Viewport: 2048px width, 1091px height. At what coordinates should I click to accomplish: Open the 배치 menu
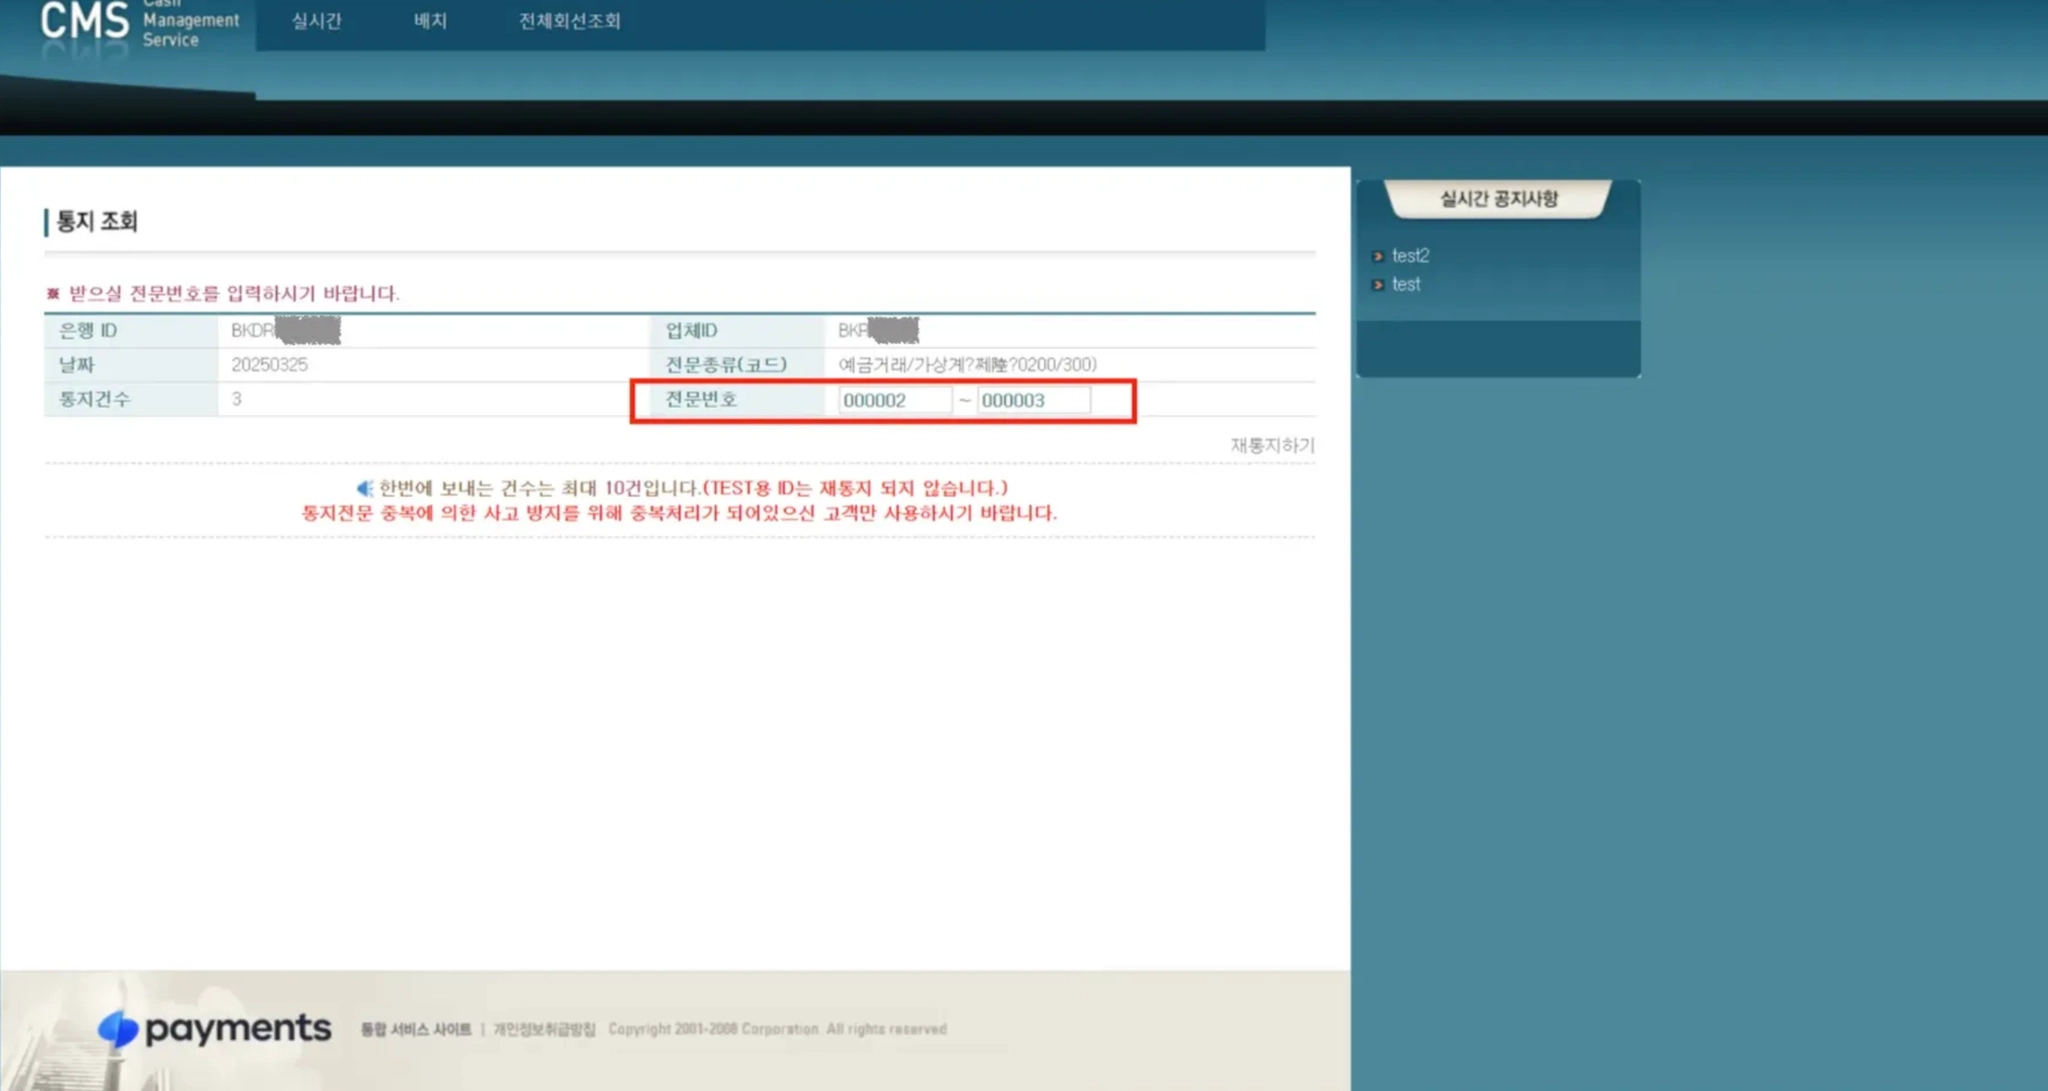[430, 21]
